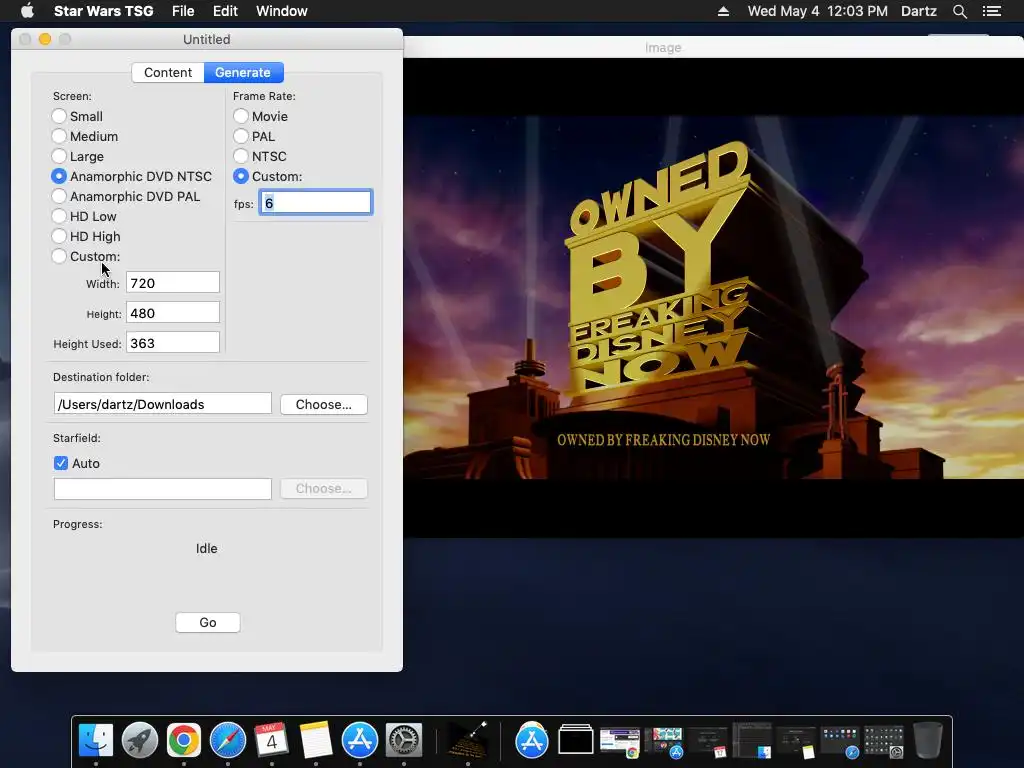1024x768 pixels.
Task: Open Spotlight search magnifier
Action: (959, 11)
